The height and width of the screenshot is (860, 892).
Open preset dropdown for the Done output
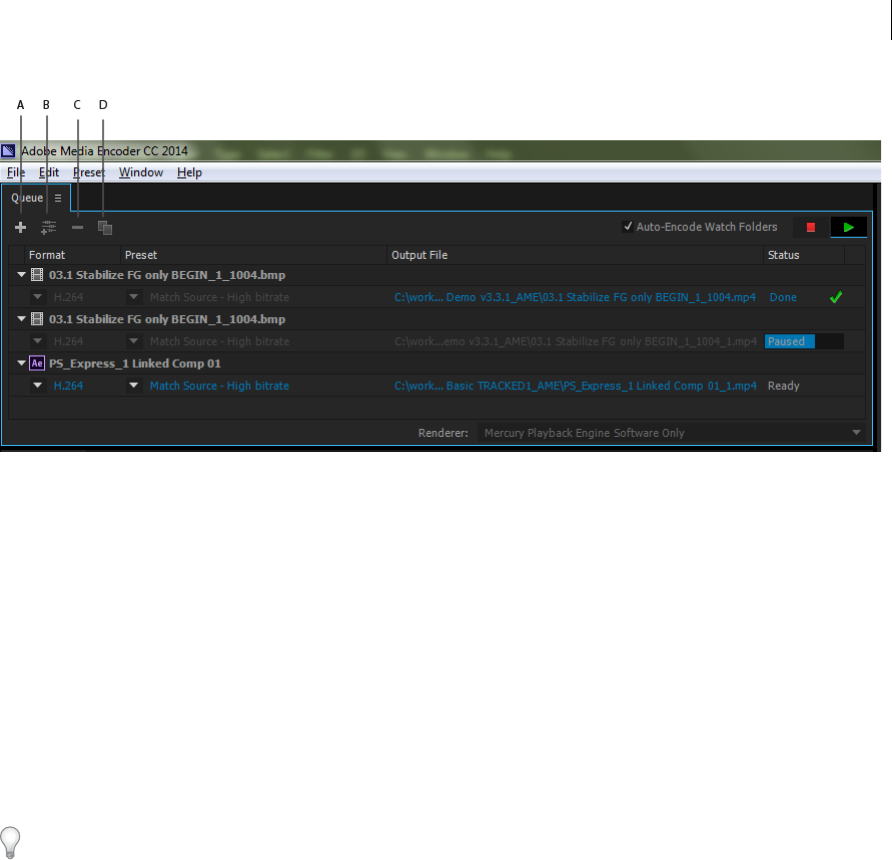(x=134, y=296)
